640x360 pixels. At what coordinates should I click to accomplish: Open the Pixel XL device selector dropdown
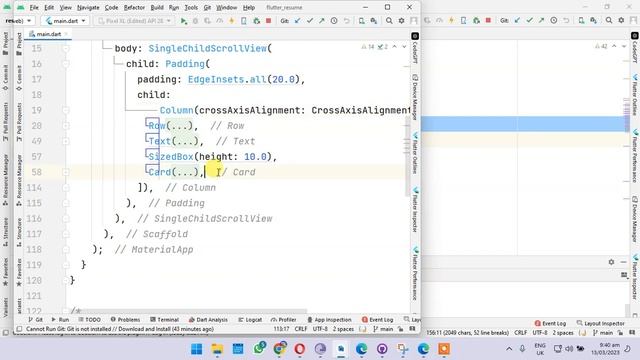point(134,21)
